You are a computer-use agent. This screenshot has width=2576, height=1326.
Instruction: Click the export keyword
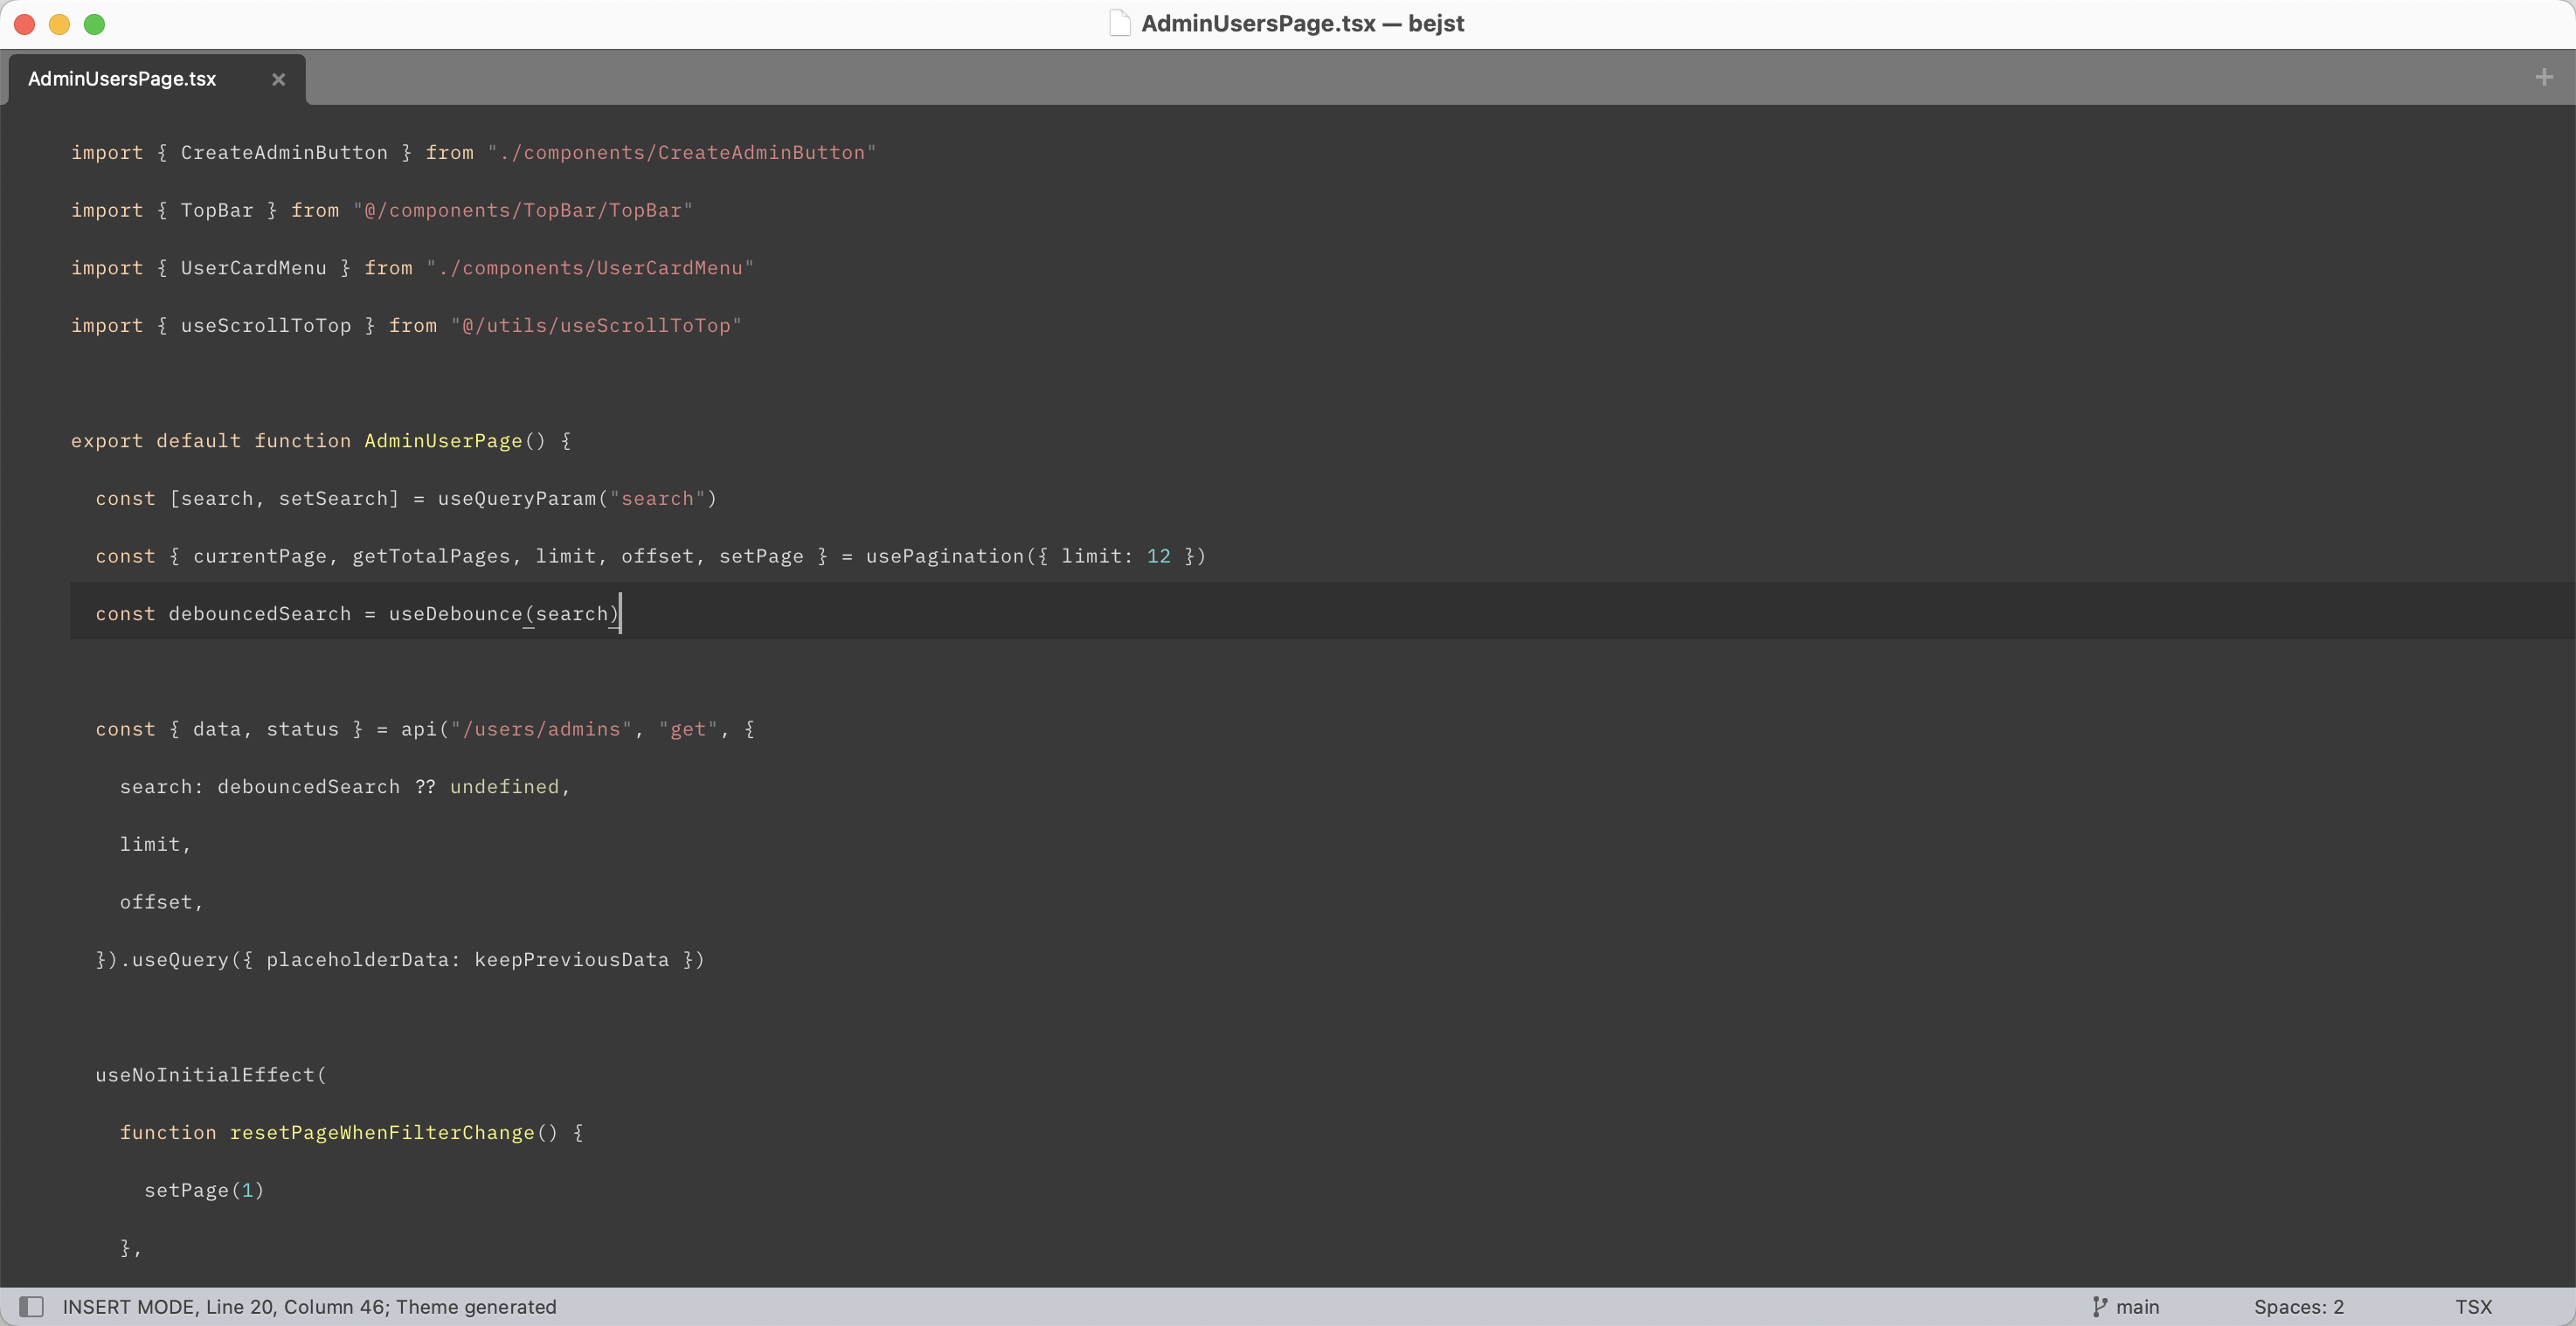point(107,441)
